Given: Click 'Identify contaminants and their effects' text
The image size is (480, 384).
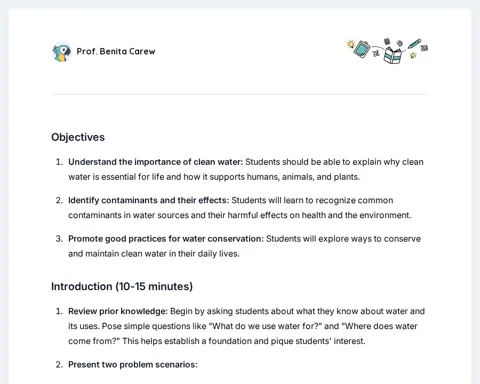Looking at the screenshot, I should (x=148, y=200).
